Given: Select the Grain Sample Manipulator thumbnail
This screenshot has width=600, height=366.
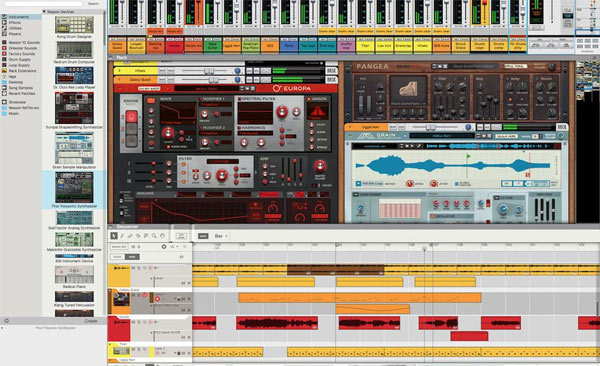Looking at the screenshot, I should click(74, 148).
